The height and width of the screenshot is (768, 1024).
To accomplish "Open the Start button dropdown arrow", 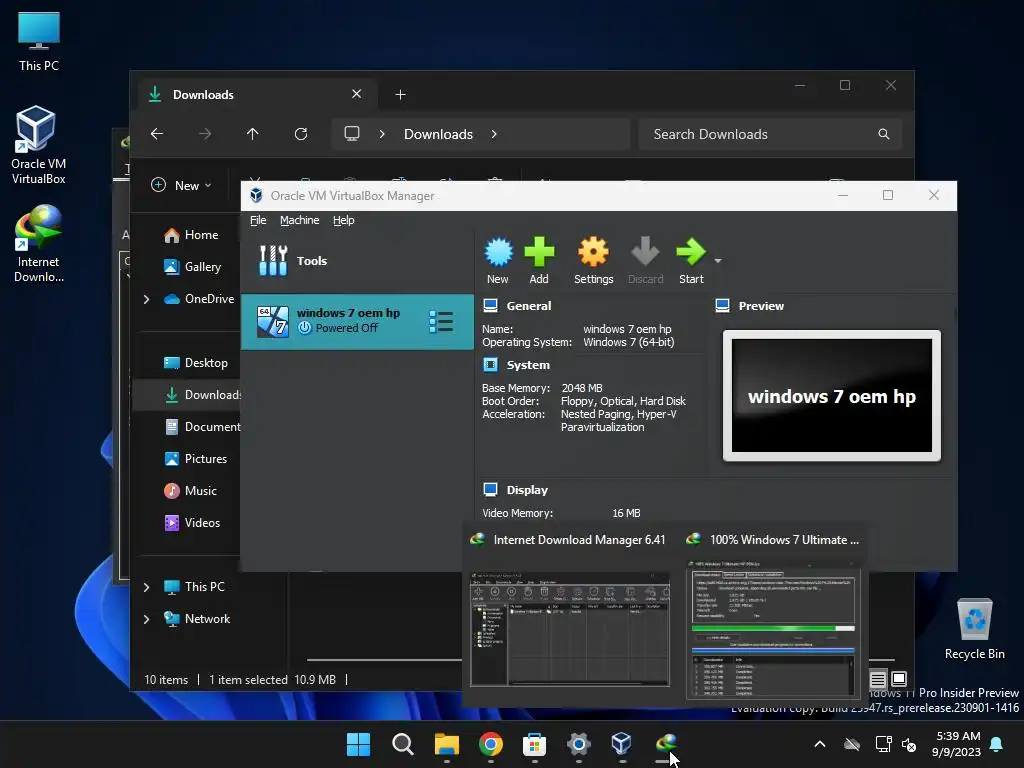I will (718, 261).
